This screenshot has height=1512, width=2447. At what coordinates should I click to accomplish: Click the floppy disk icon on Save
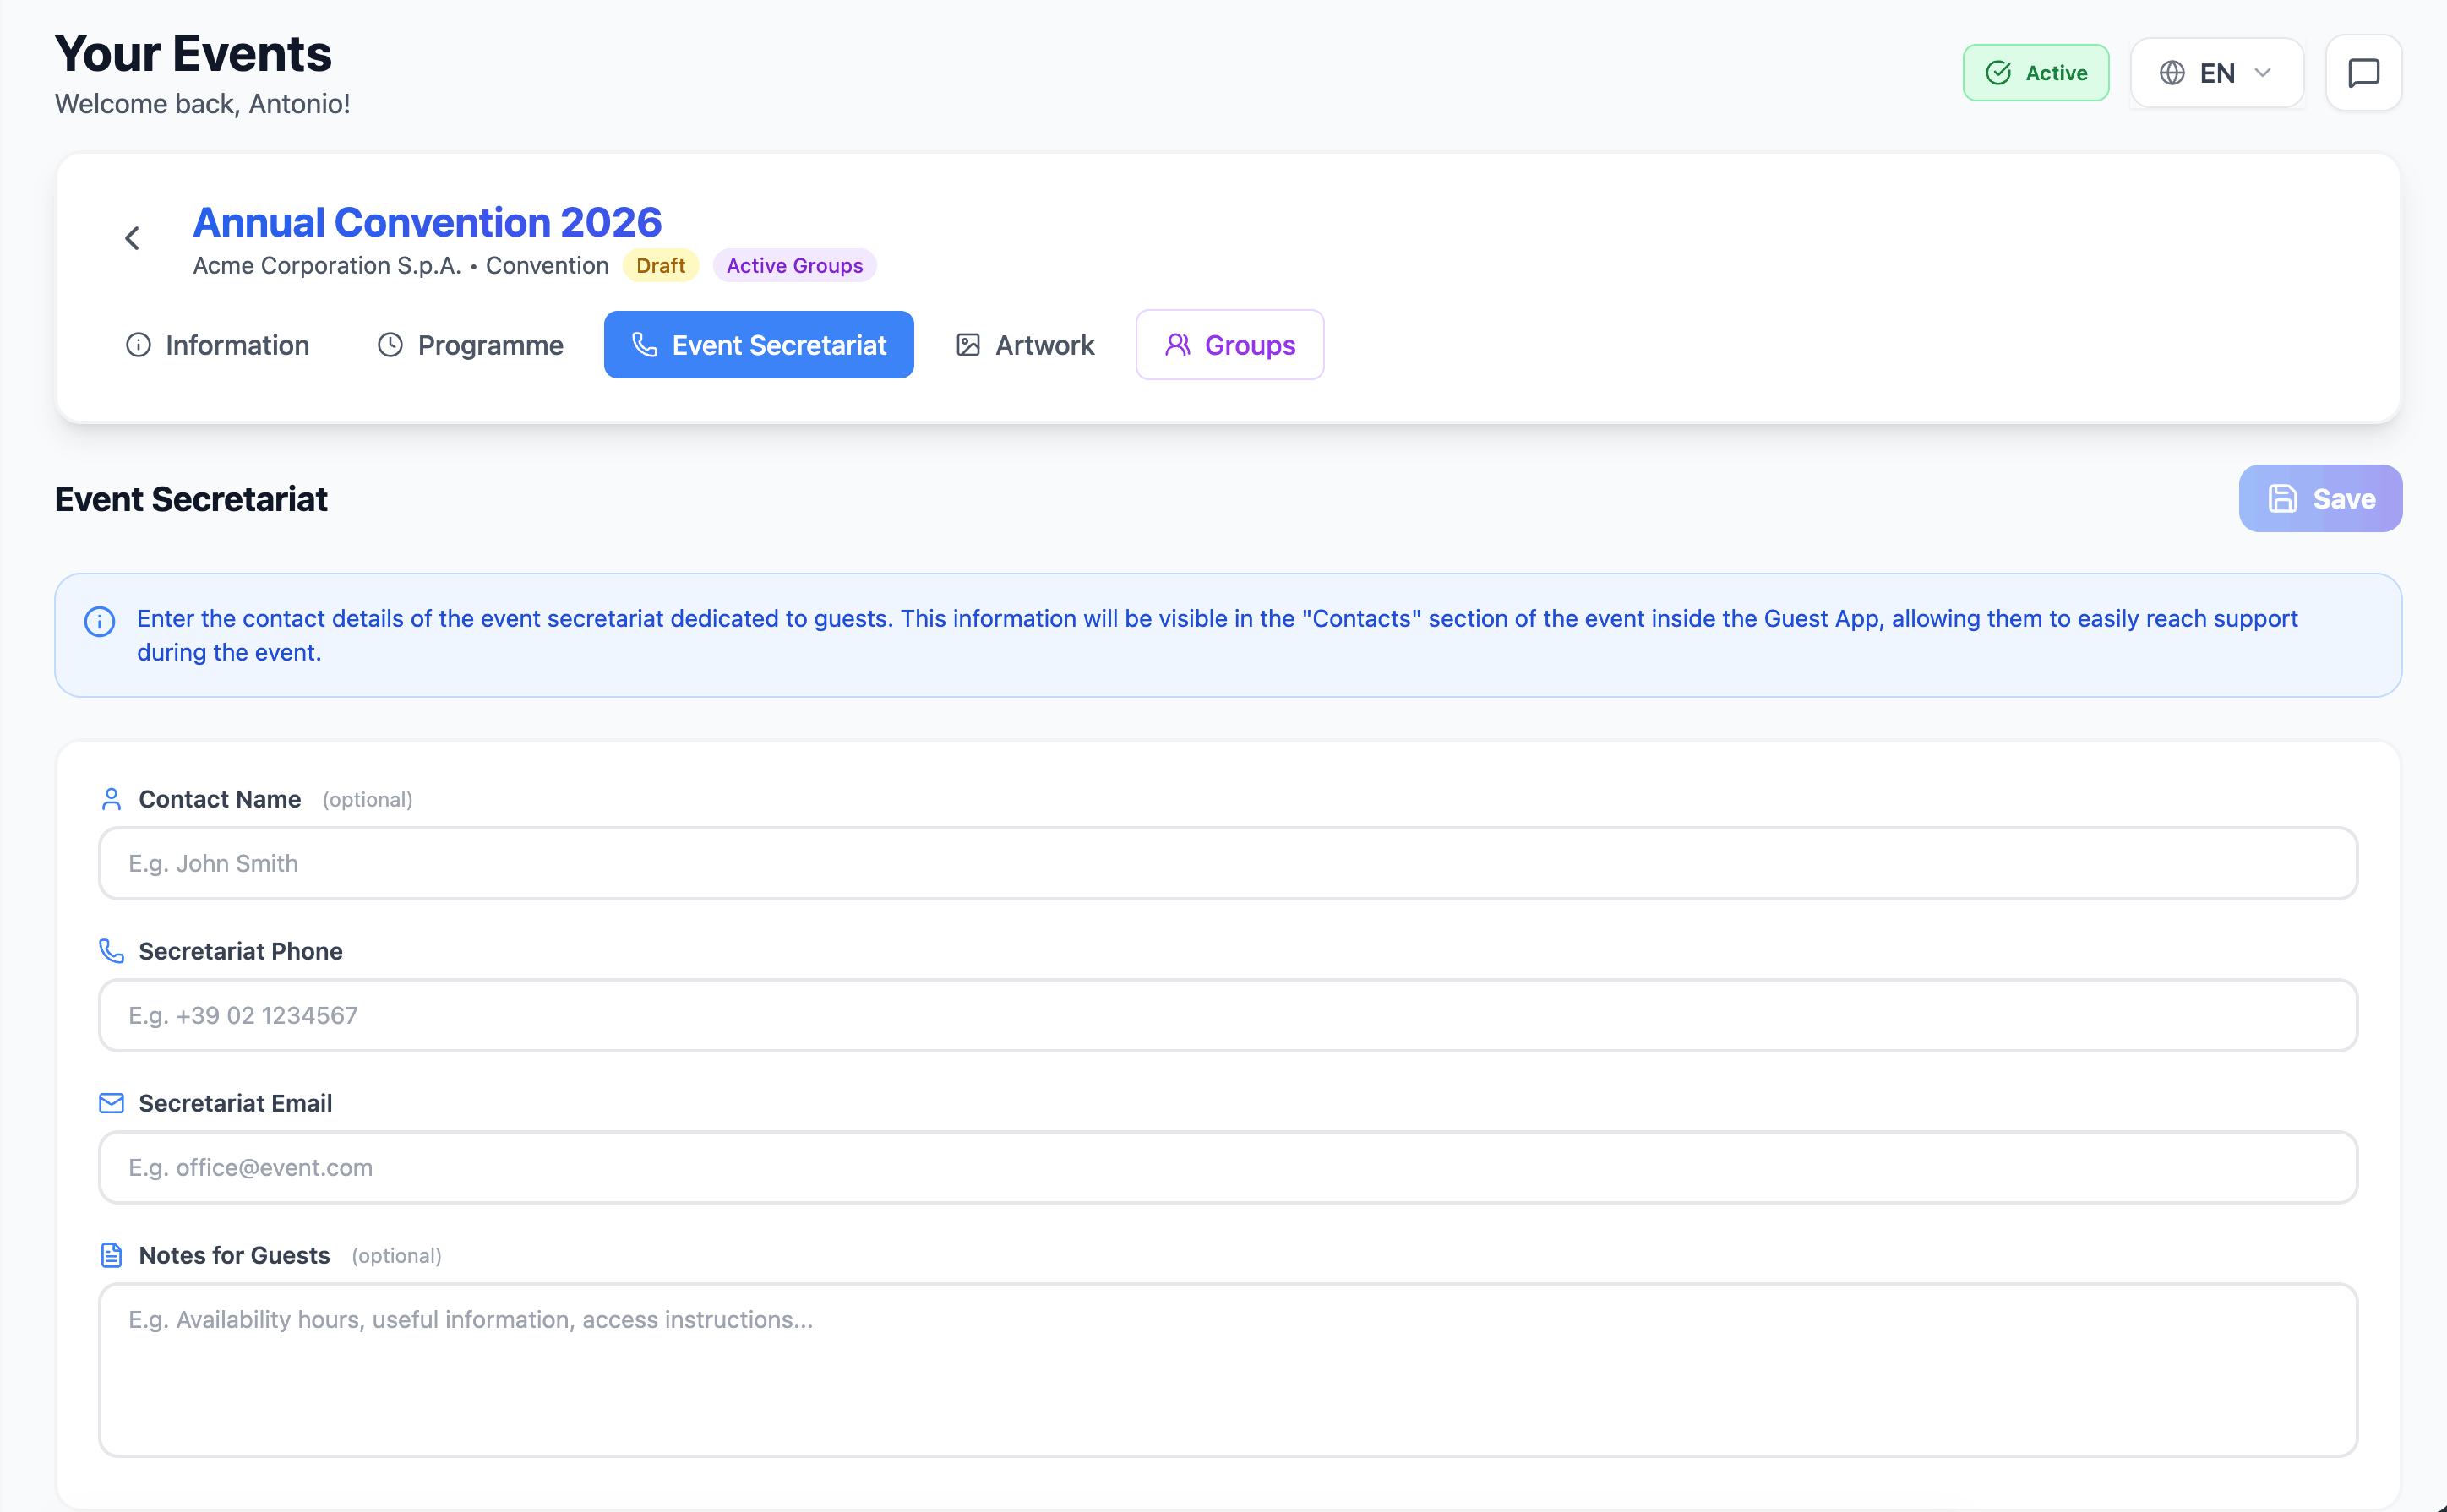tap(2282, 498)
